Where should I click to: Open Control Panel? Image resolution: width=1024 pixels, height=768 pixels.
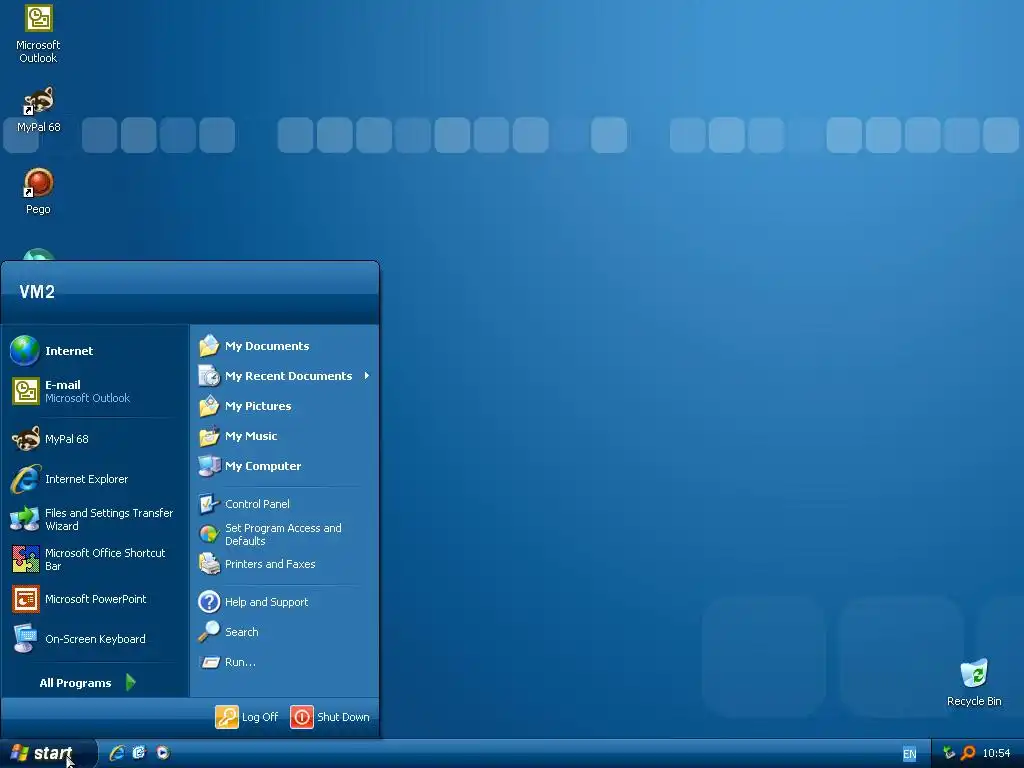284,504
